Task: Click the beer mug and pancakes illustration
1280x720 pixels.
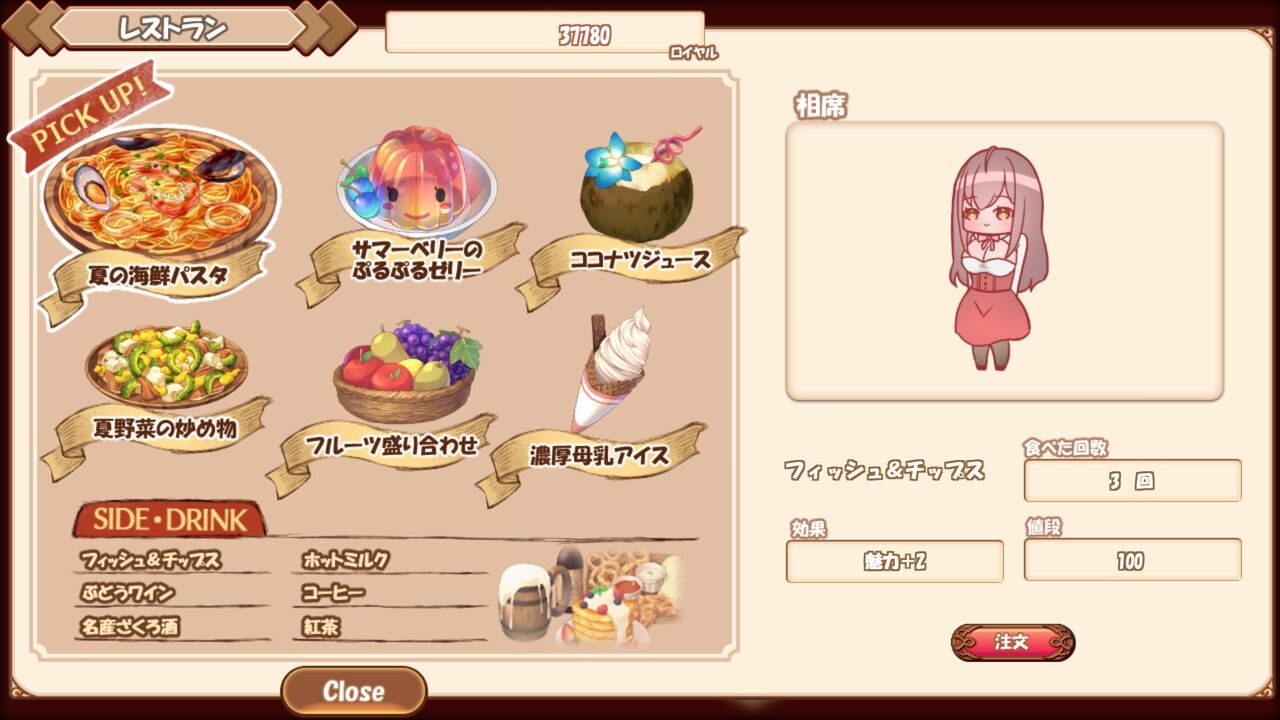Action: tap(592, 597)
